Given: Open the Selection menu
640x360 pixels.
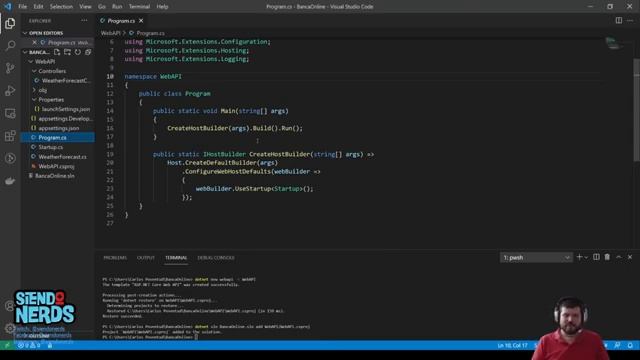Looking at the screenshot, I should point(61,7).
